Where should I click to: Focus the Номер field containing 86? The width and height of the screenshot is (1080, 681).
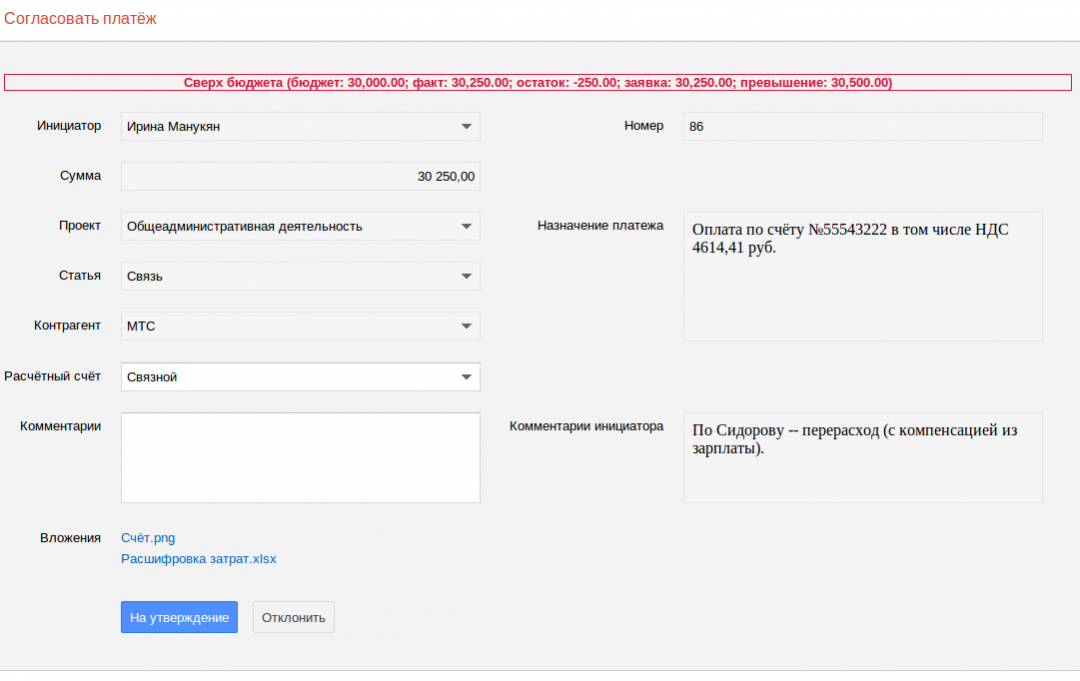point(862,126)
